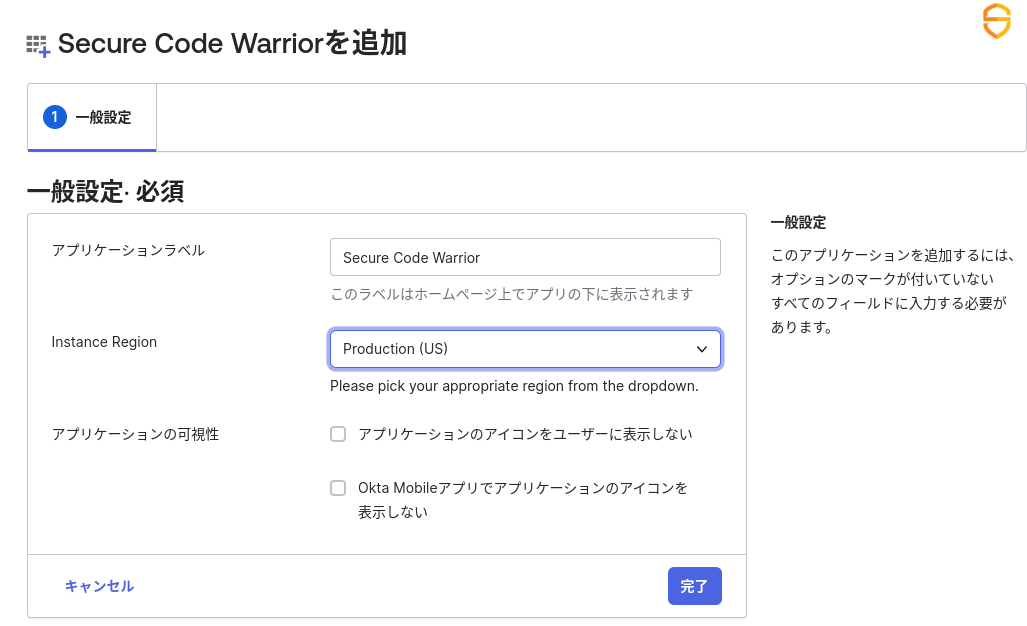Click the Secure Code Warrior shield logo
The width and height of the screenshot is (1027, 626).
pyautogui.click(x=996, y=21)
